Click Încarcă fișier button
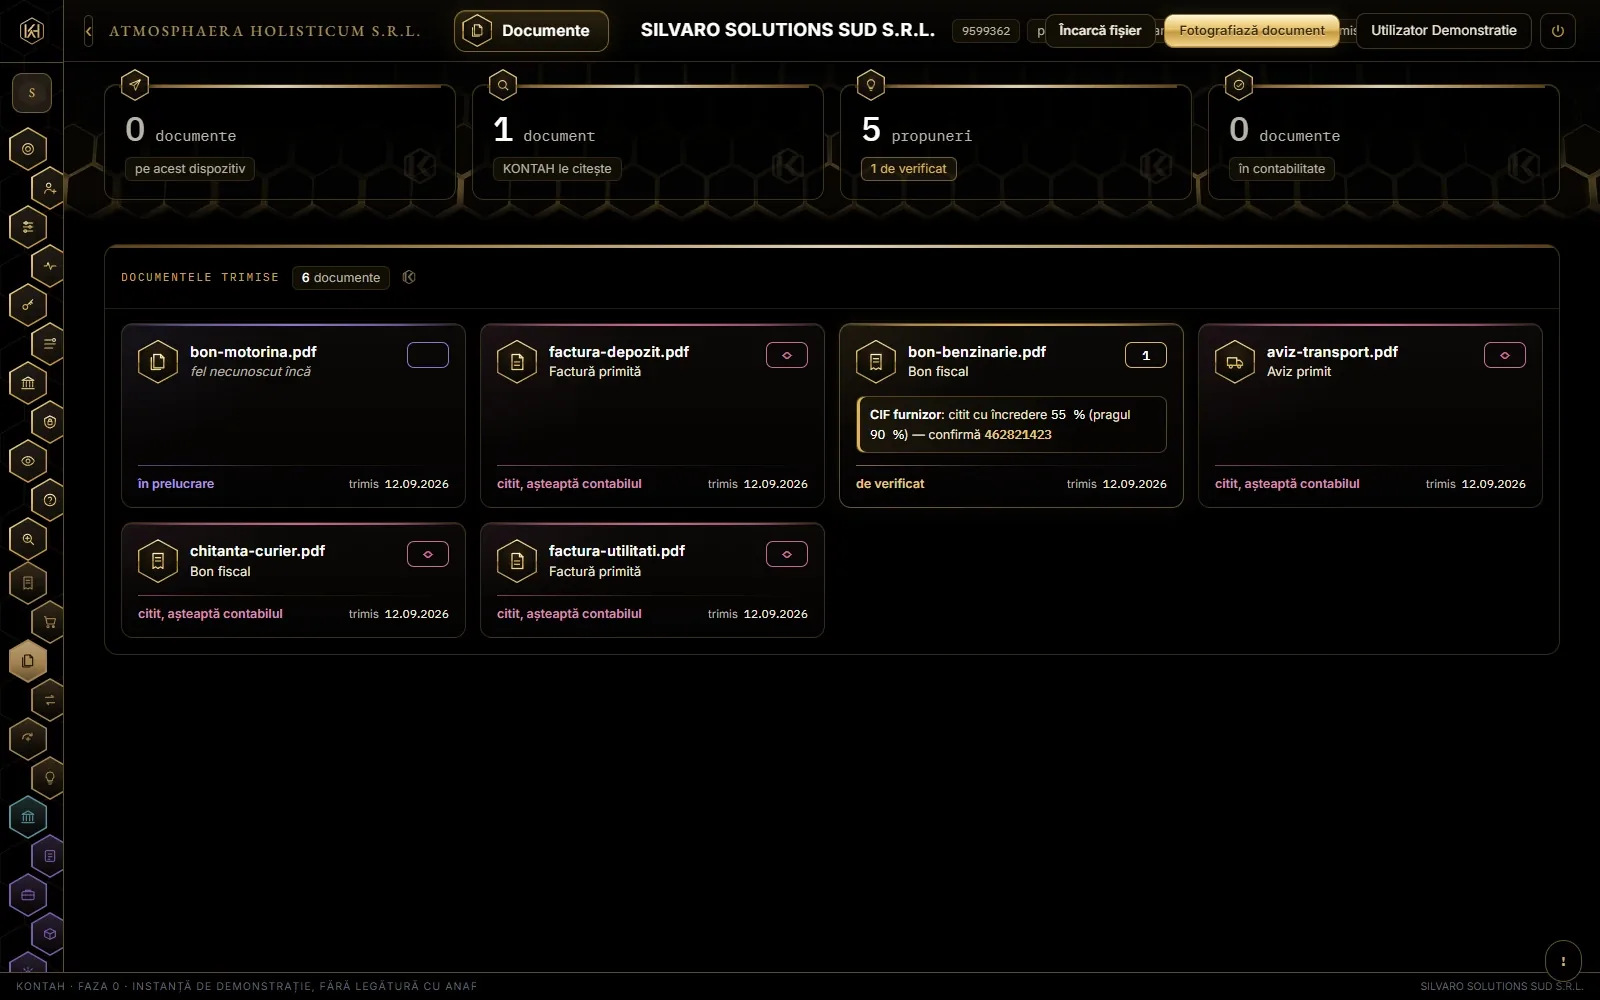The width and height of the screenshot is (1600, 1000). 1100,31
